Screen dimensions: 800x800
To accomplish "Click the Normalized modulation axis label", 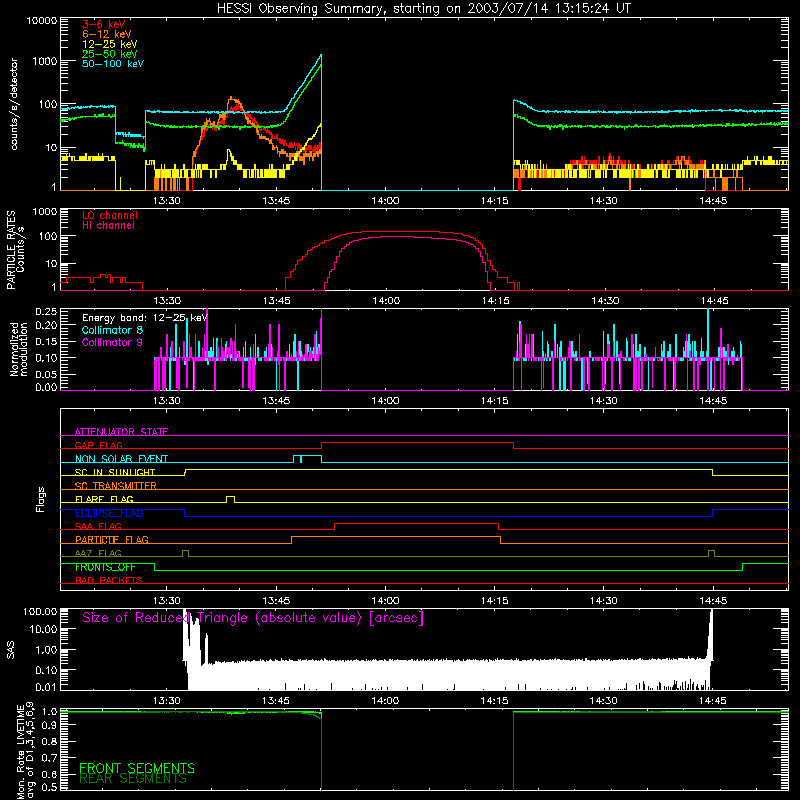I will point(19,349).
